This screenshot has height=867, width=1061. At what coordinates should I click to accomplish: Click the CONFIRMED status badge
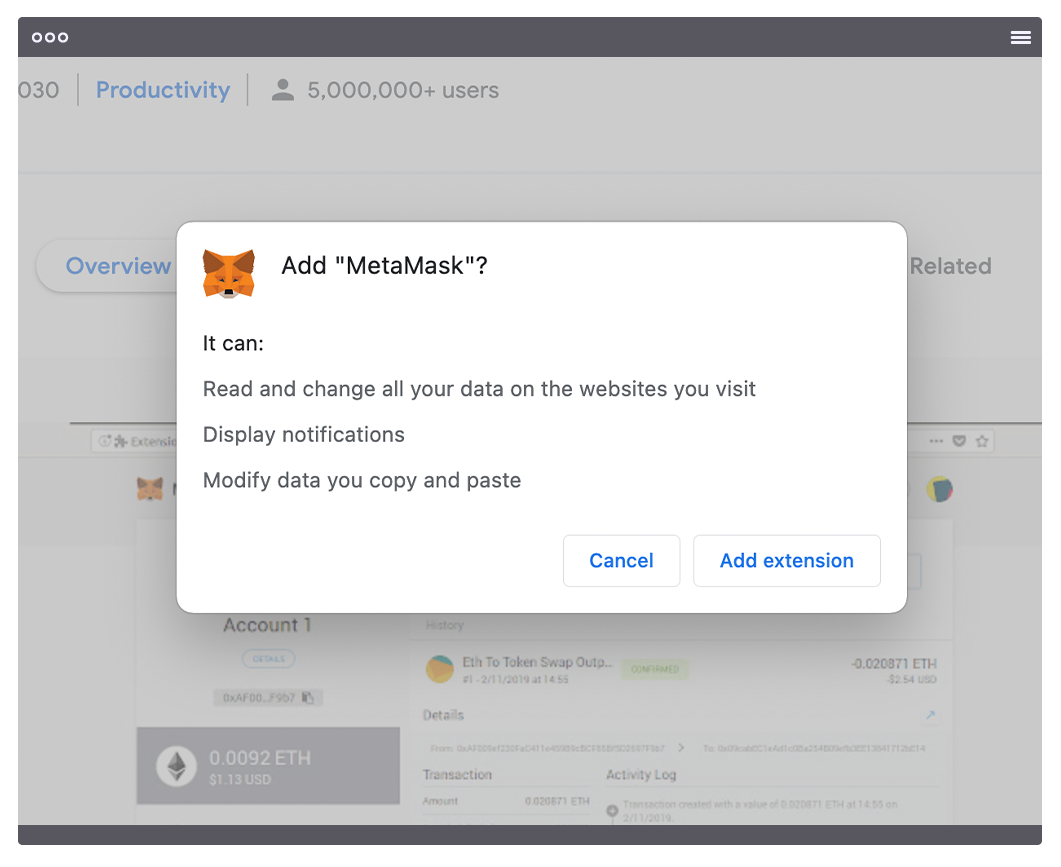pos(655,669)
